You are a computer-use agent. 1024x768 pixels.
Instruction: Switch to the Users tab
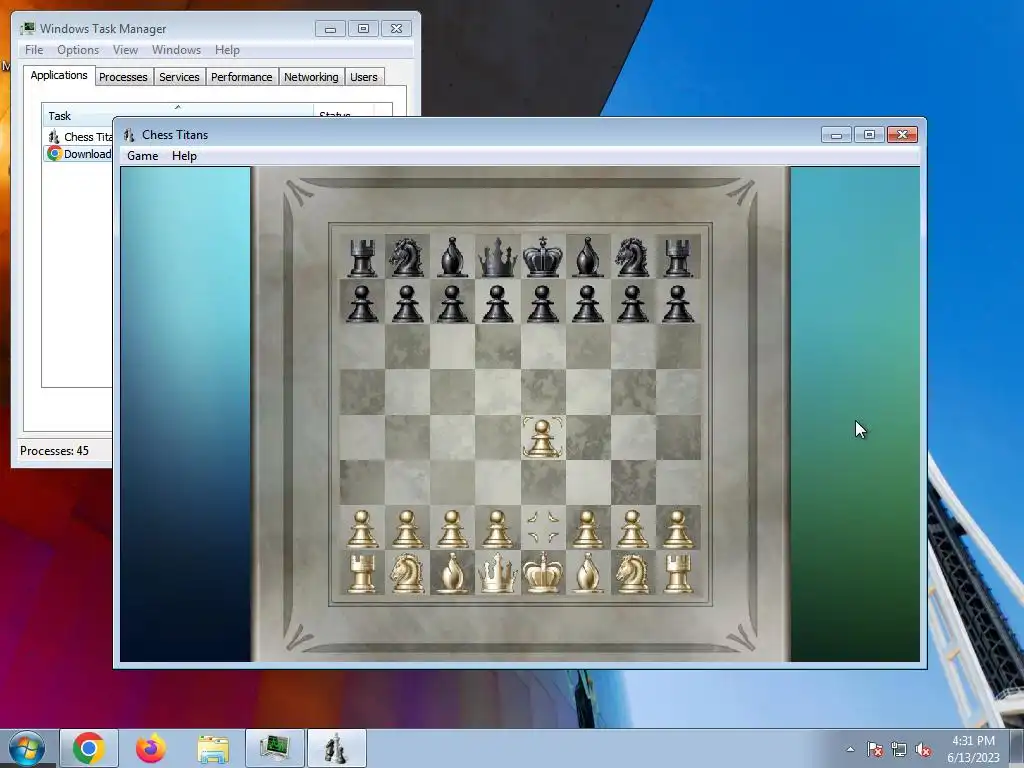(364, 77)
